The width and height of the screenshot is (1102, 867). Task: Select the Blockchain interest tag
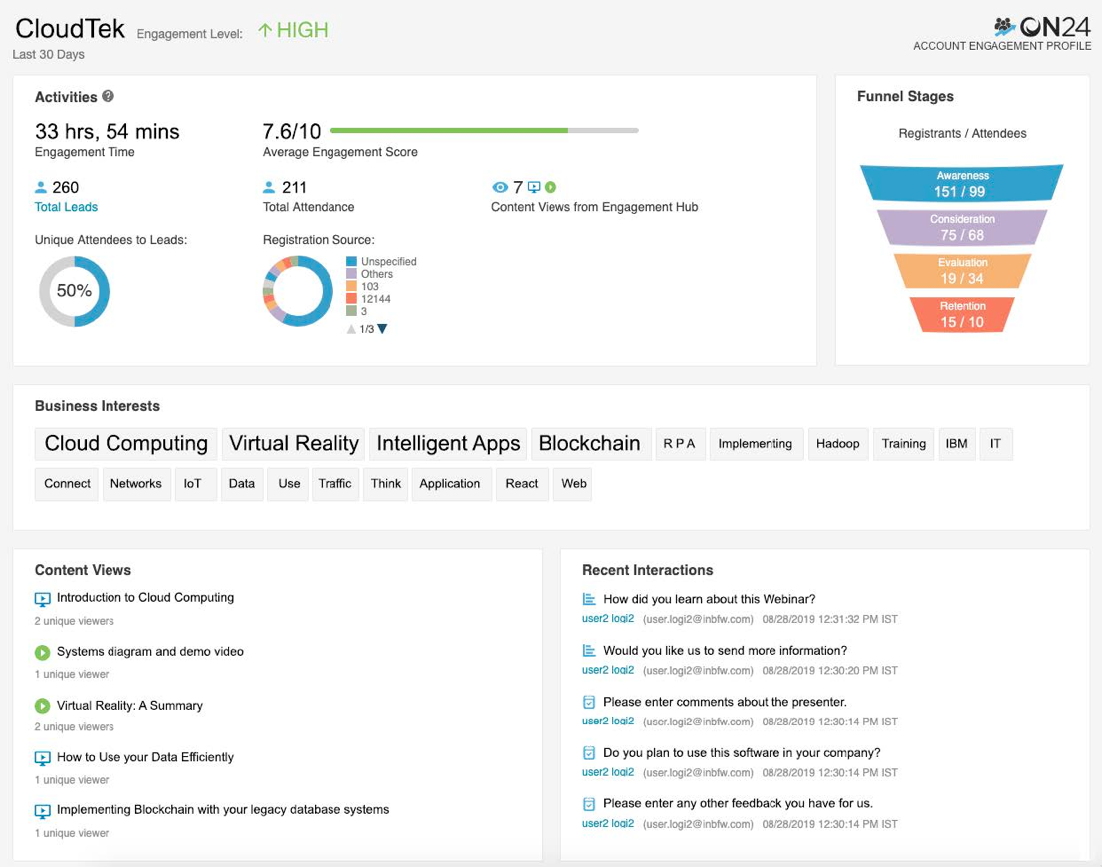click(590, 443)
